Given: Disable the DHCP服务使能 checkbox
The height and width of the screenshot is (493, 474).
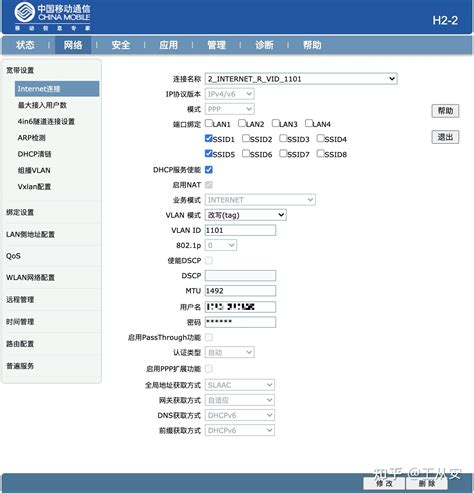Looking at the screenshot, I should click(209, 170).
